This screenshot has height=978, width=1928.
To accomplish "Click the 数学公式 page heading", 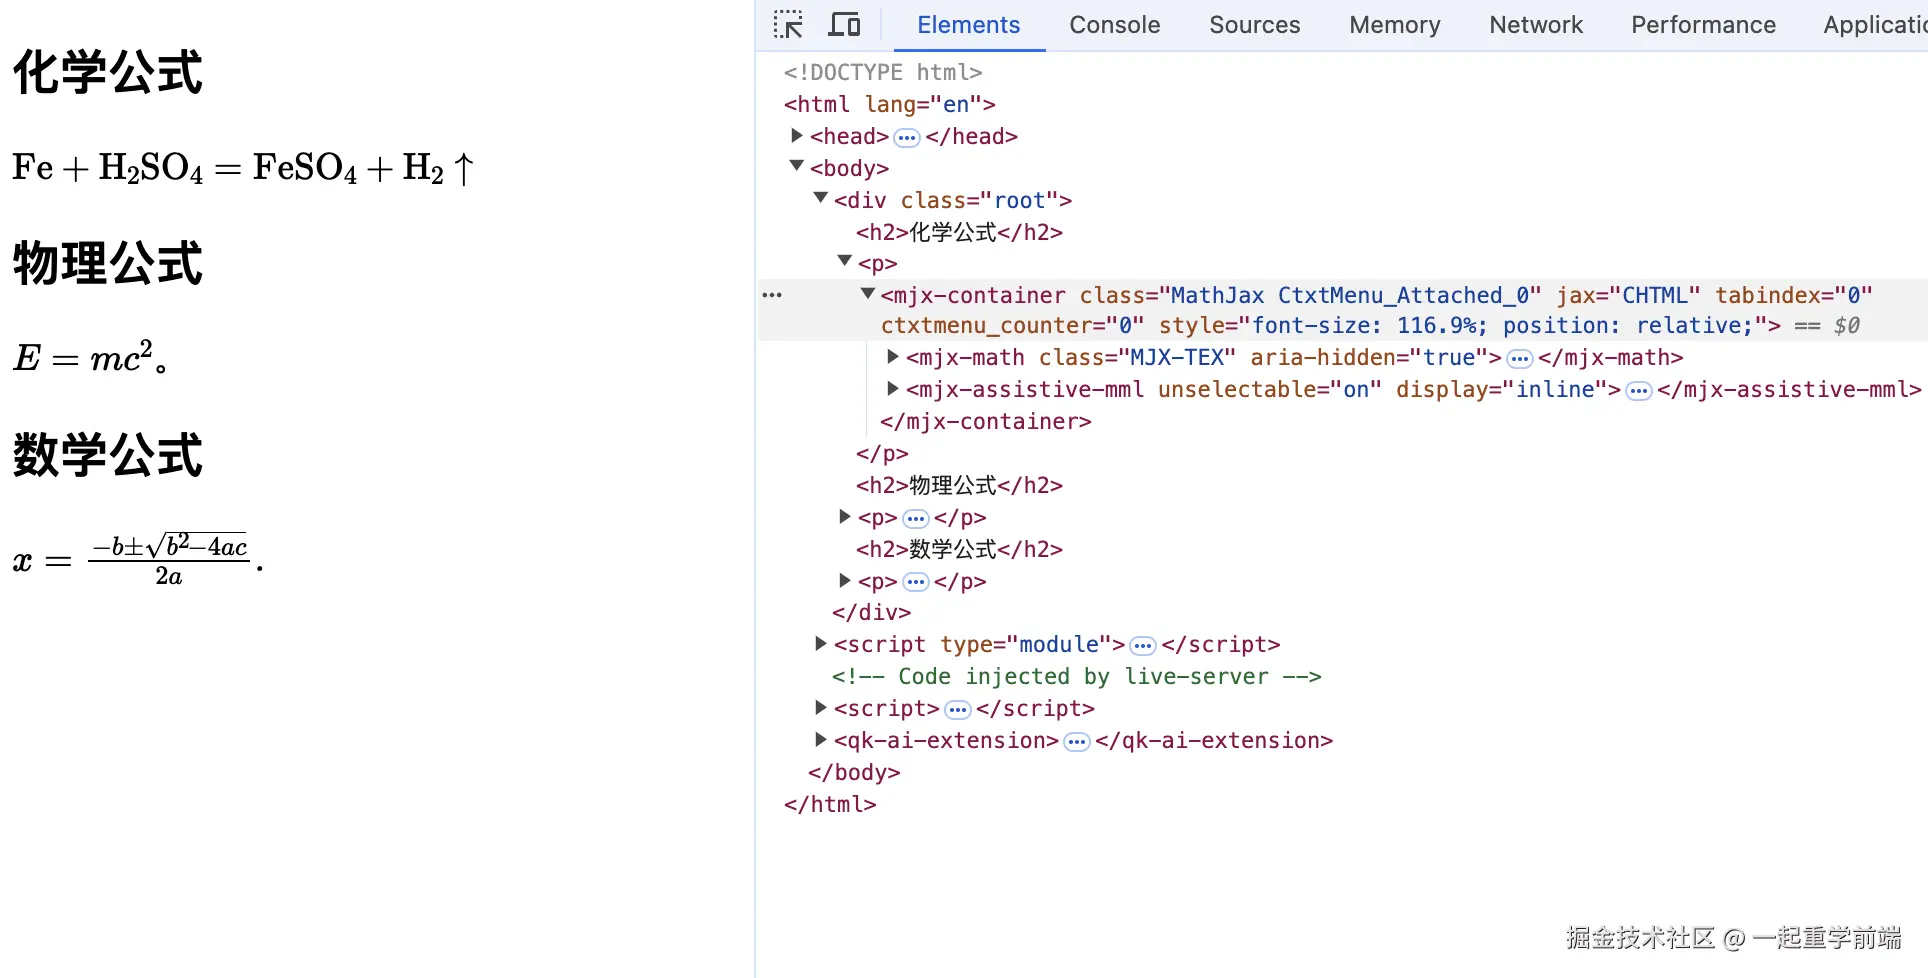I will point(108,455).
